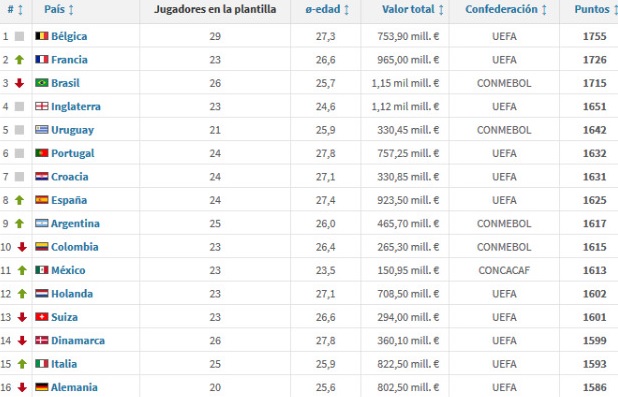
Task: Open the Argentina team link
Action: 75,224
